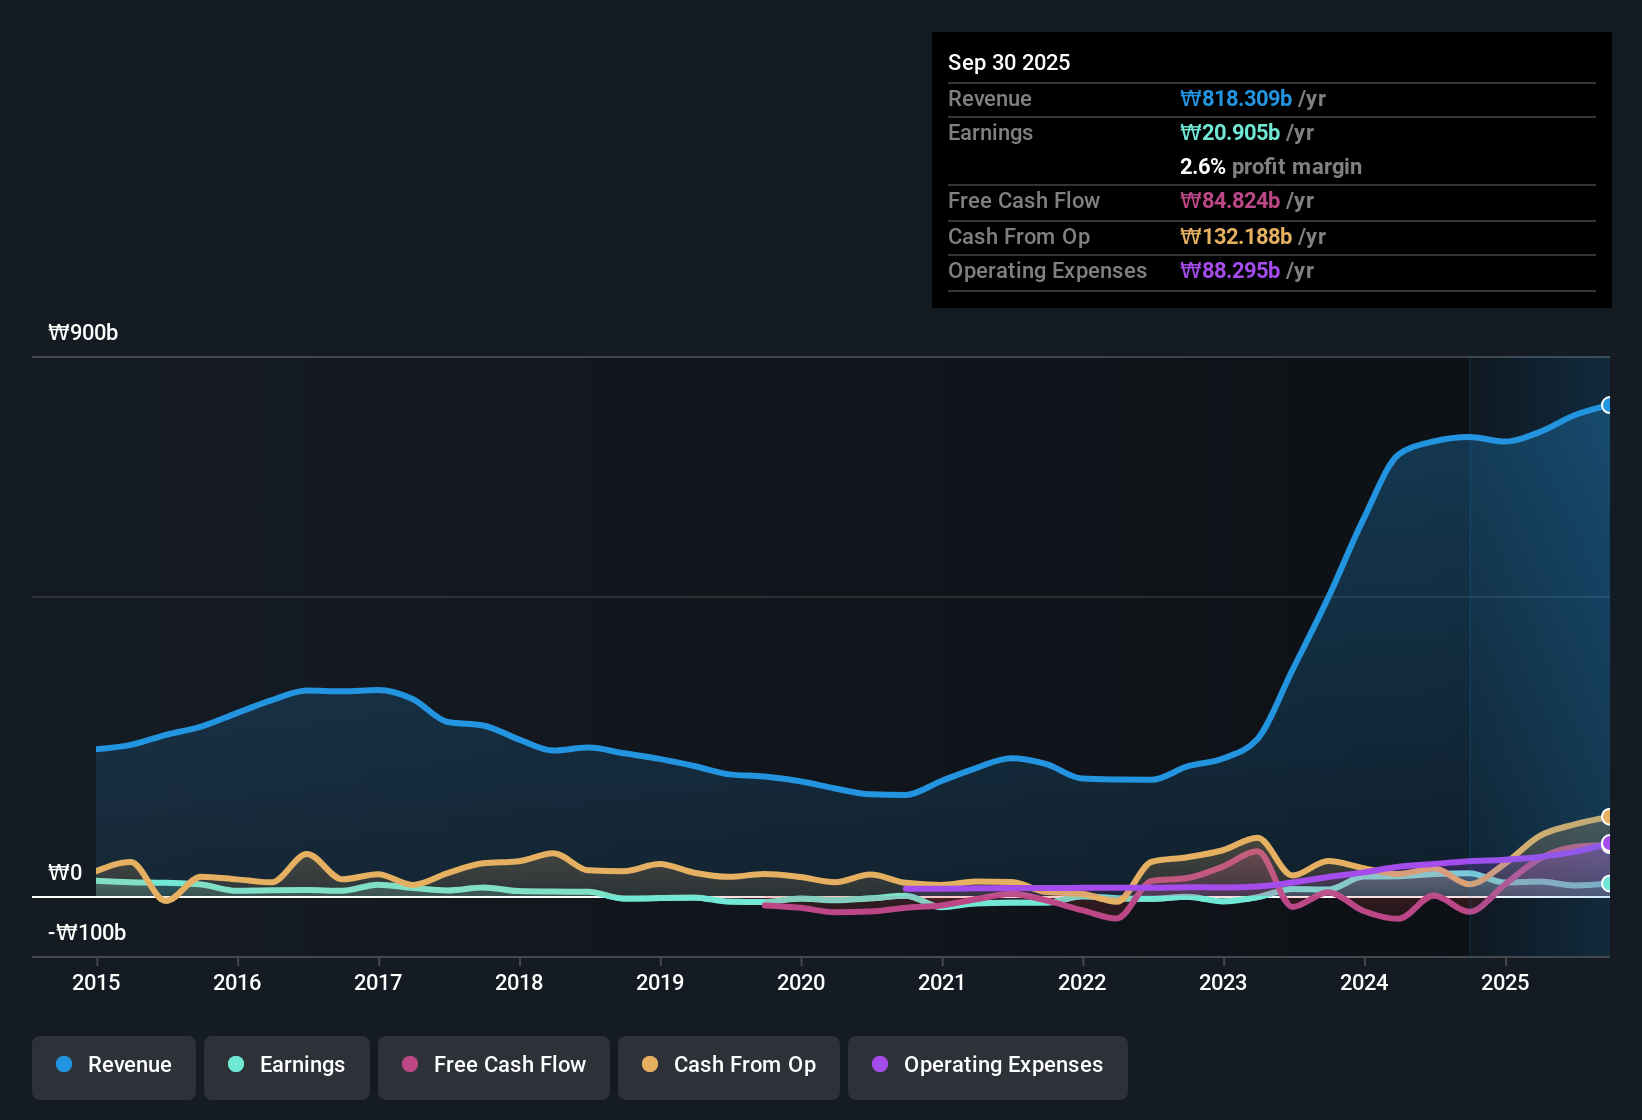
Task: Toggle the Earnings series off
Action: 287,1065
